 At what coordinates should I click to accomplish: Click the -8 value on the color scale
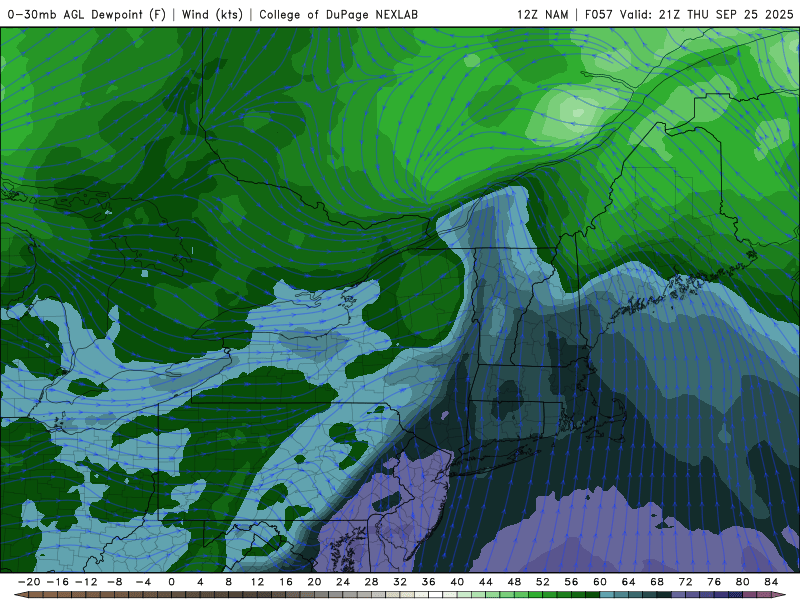click(114, 582)
